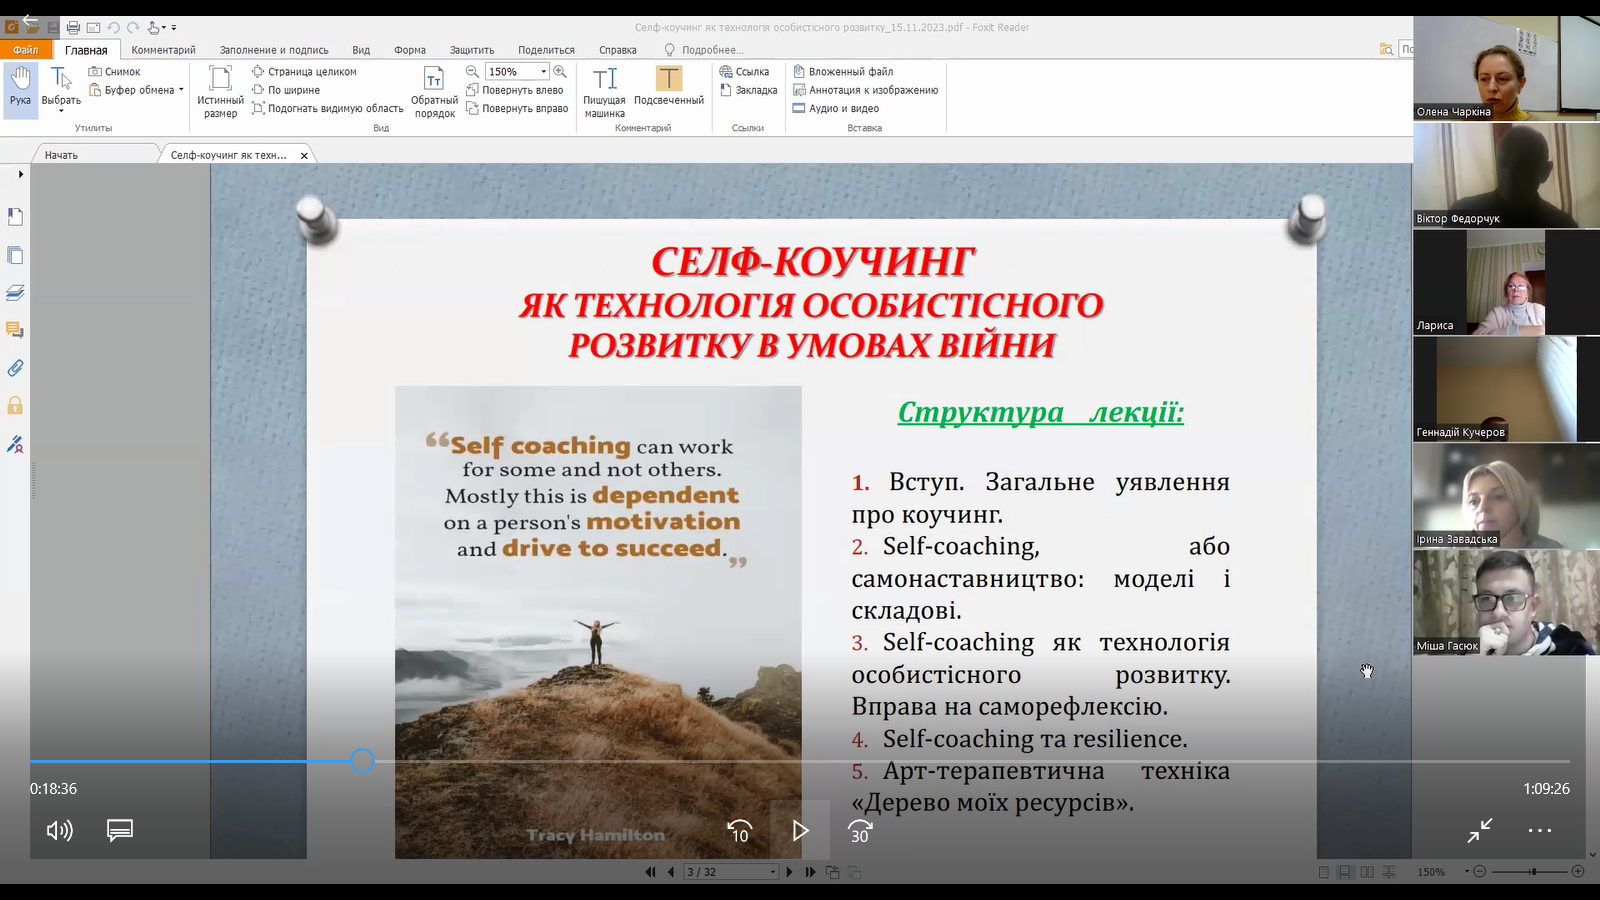Screen dimensions: 1600x900
Task: Fit page По ширине
Action: pyautogui.click(x=286, y=90)
